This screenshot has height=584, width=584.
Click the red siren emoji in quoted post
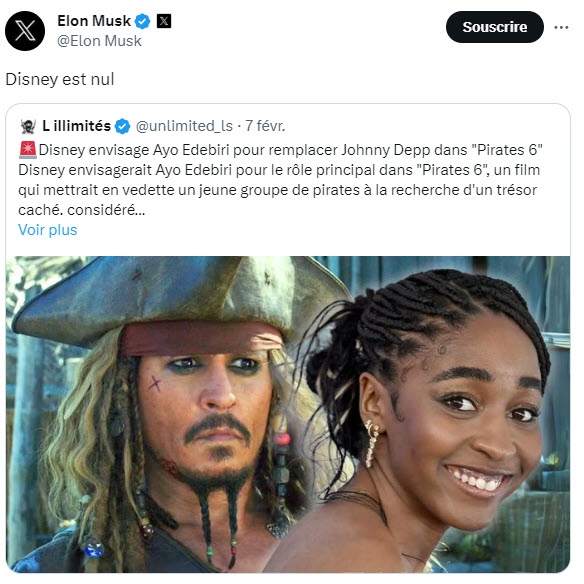pos(28,150)
